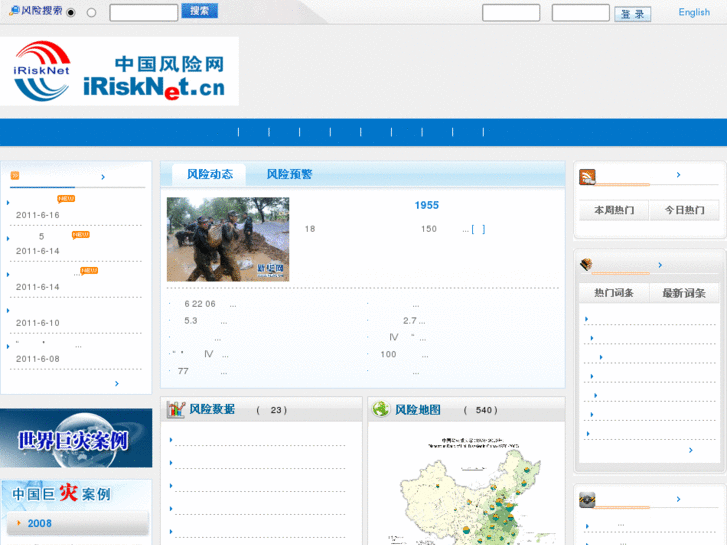Viewport: 727px width, 545px height.
Task: Click the book icon above 热门词条
Action: coord(586,264)
